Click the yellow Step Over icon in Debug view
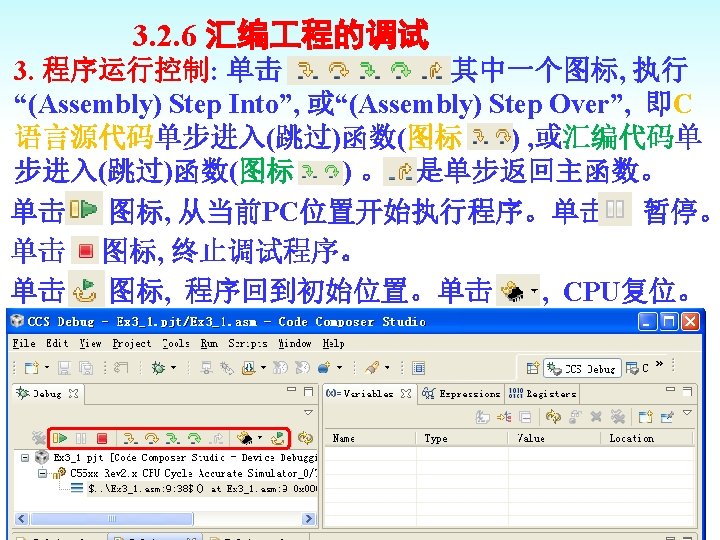 click(152, 438)
